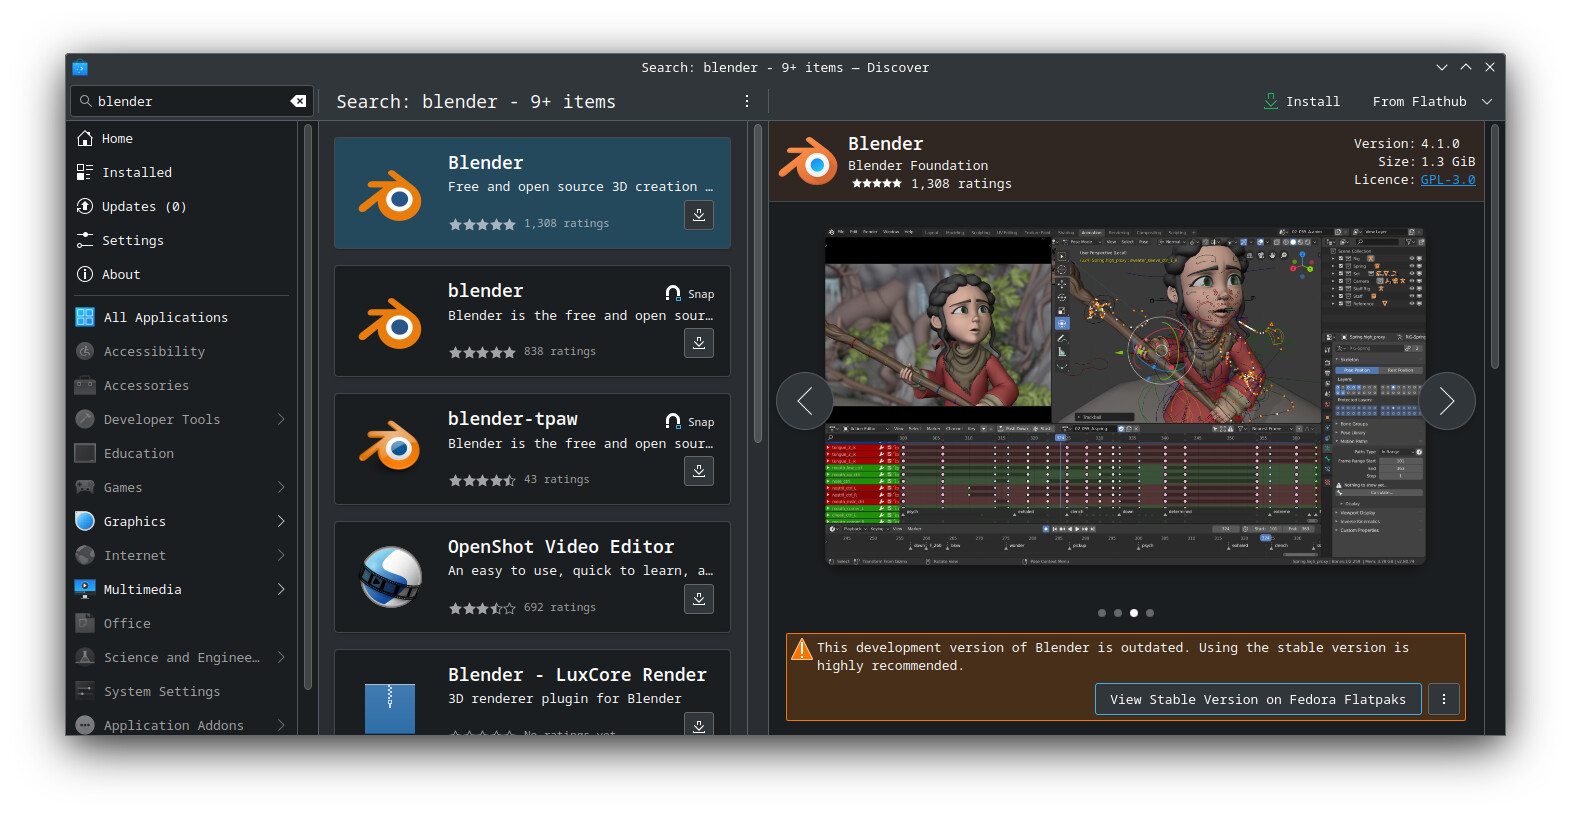Open the About page
This screenshot has width=1572, height=814.
[x=184, y=275]
